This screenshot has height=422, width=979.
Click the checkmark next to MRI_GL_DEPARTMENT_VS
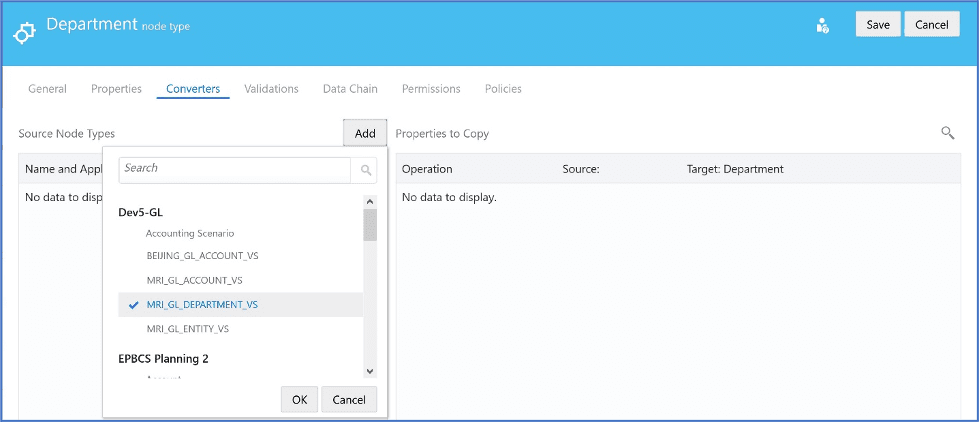[133, 305]
